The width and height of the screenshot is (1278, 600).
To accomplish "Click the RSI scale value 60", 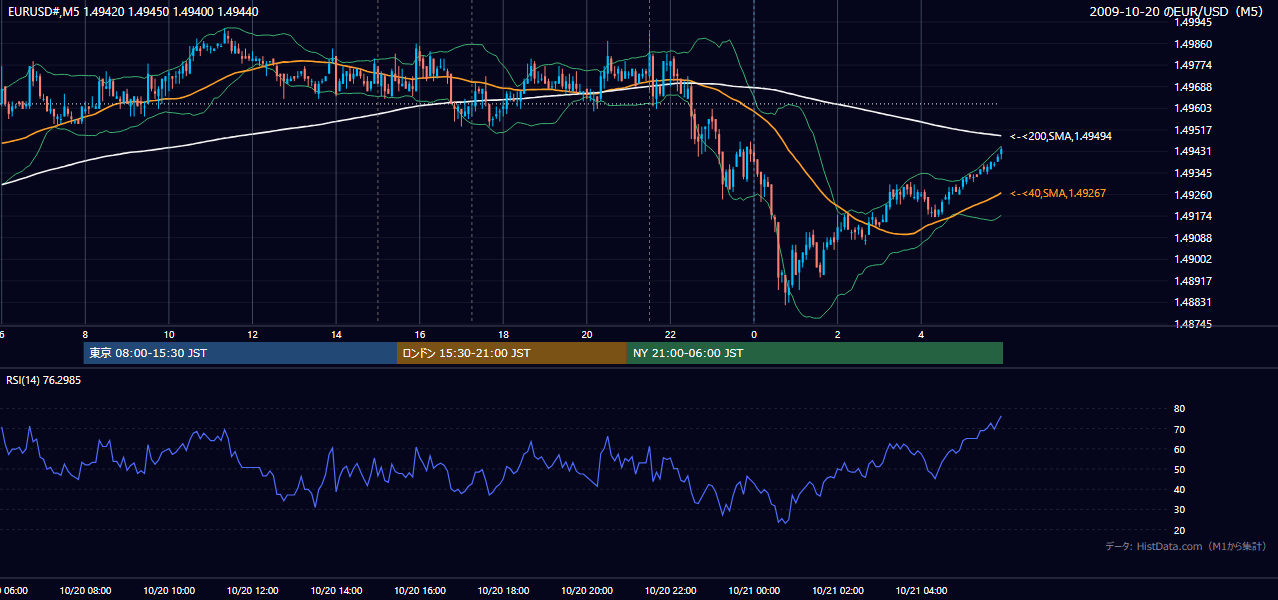I will (1180, 450).
